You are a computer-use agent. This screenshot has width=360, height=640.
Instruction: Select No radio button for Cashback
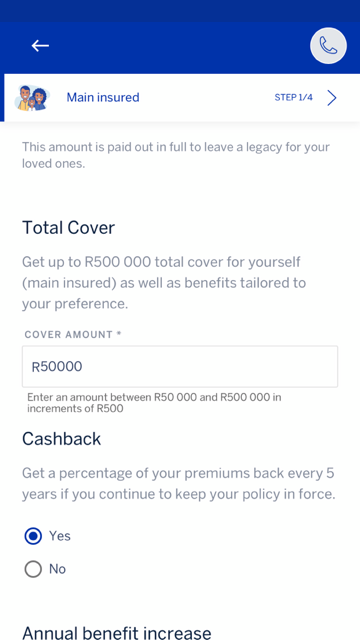point(33,569)
